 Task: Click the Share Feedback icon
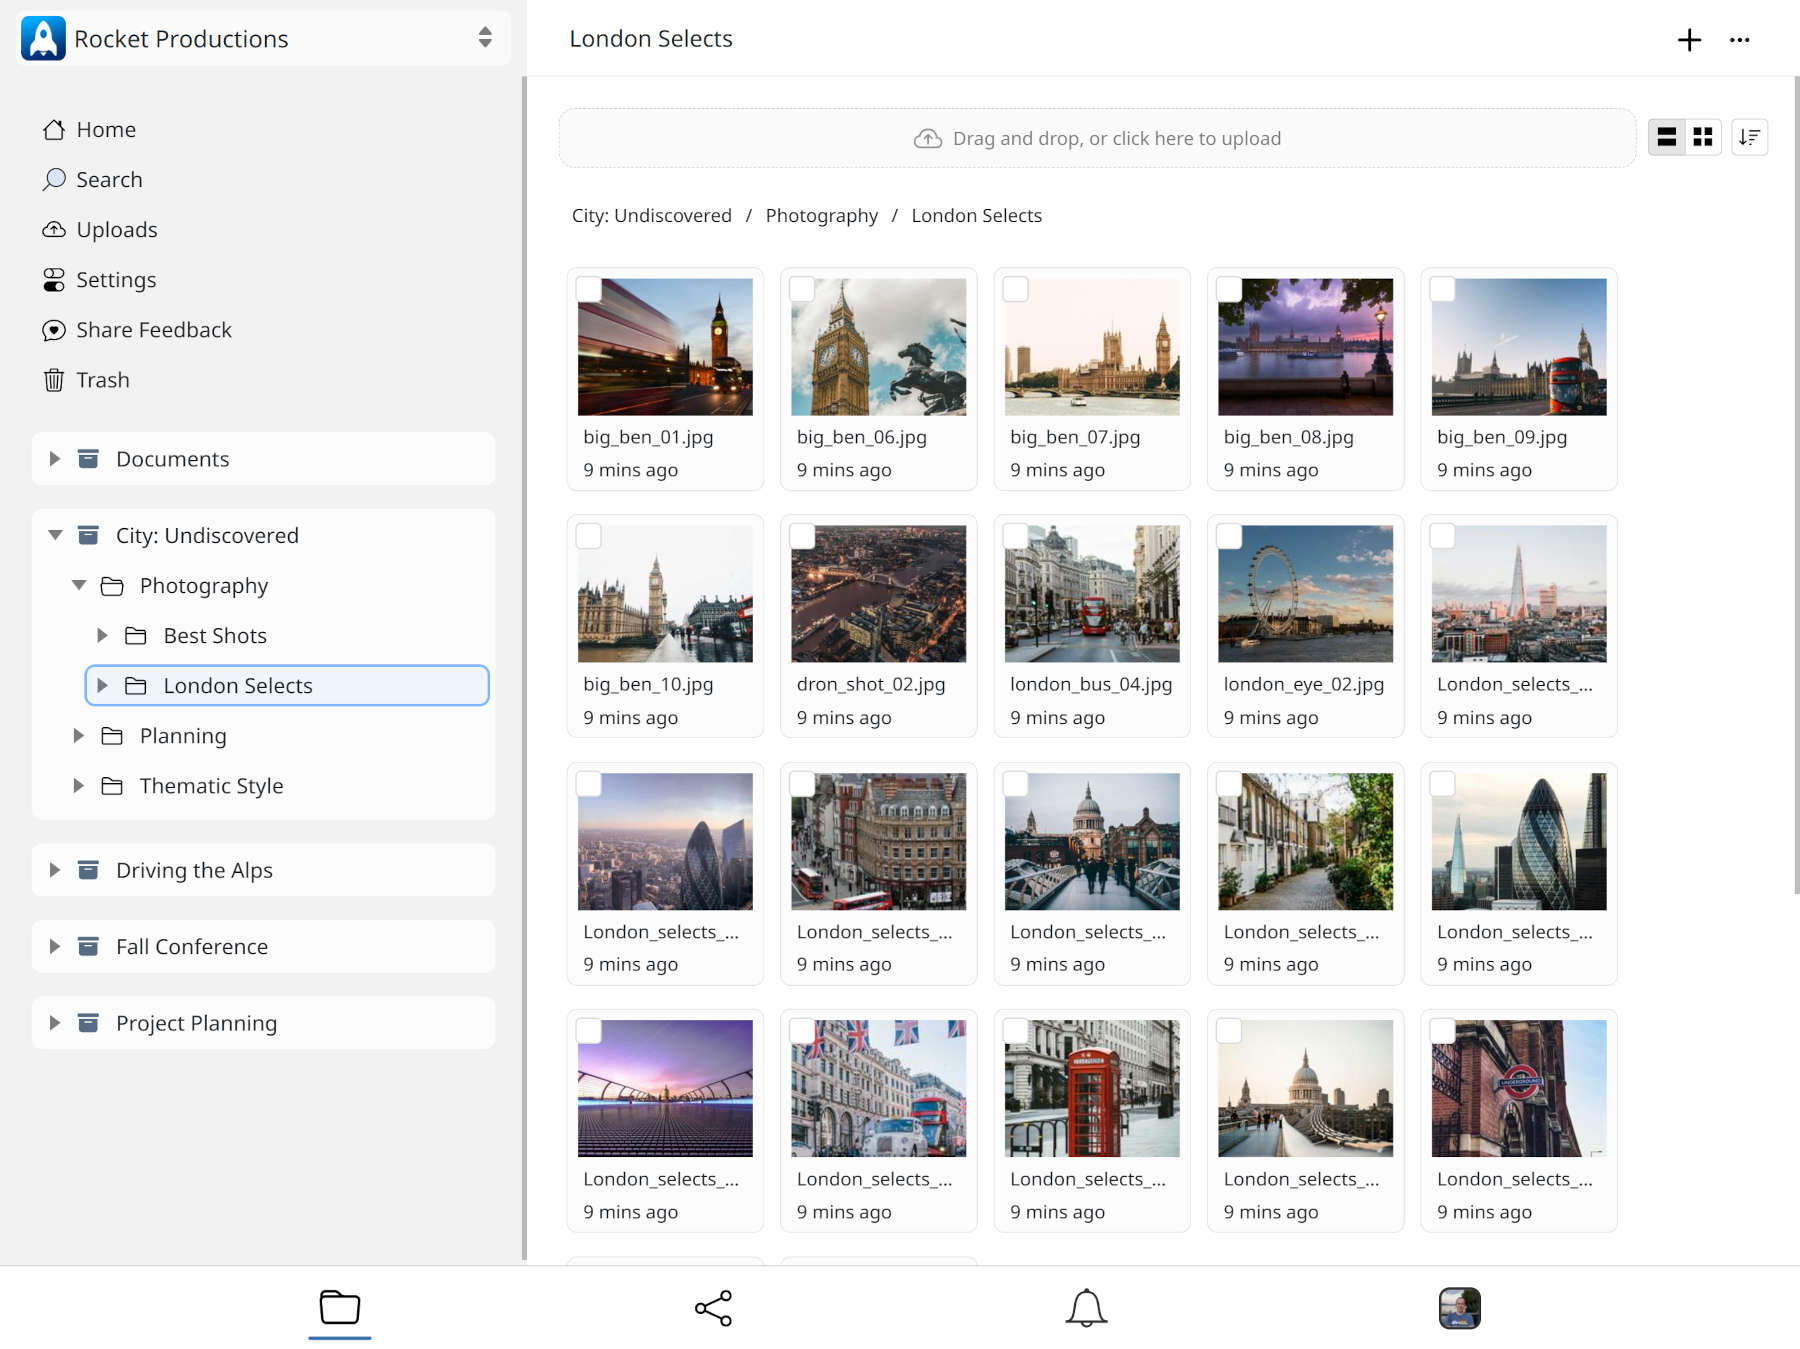[x=54, y=330]
